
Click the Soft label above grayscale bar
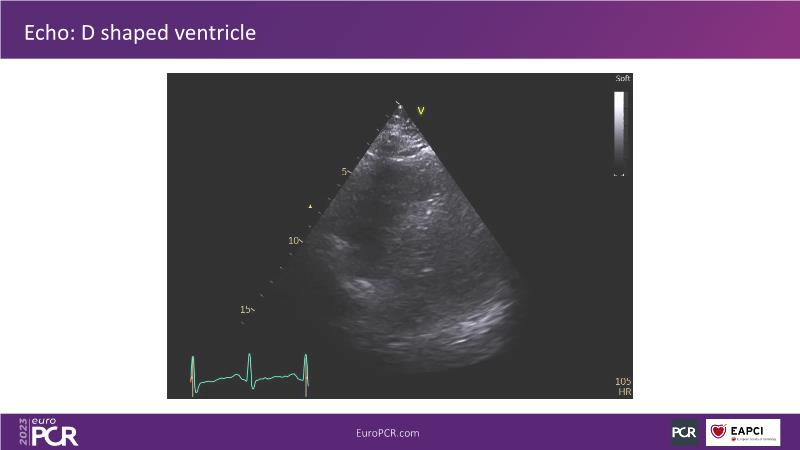tap(623, 79)
